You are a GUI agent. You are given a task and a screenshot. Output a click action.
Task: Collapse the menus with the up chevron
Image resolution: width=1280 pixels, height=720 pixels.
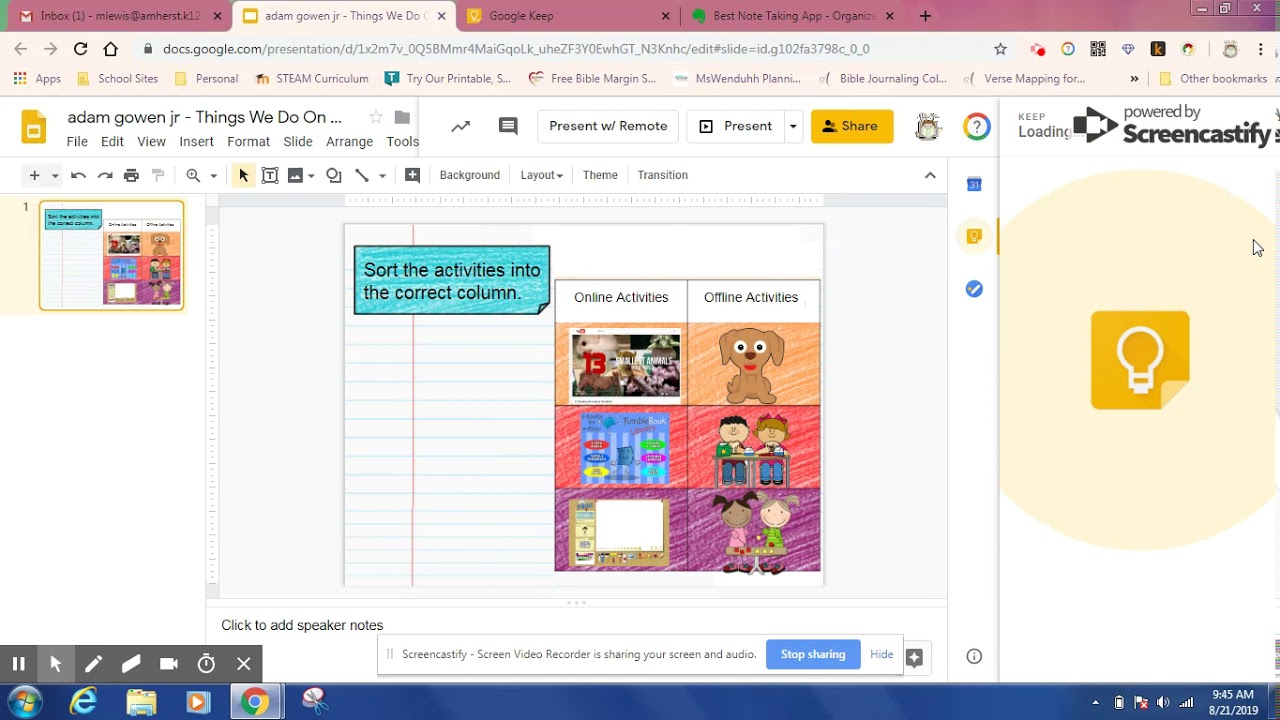[930, 175]
